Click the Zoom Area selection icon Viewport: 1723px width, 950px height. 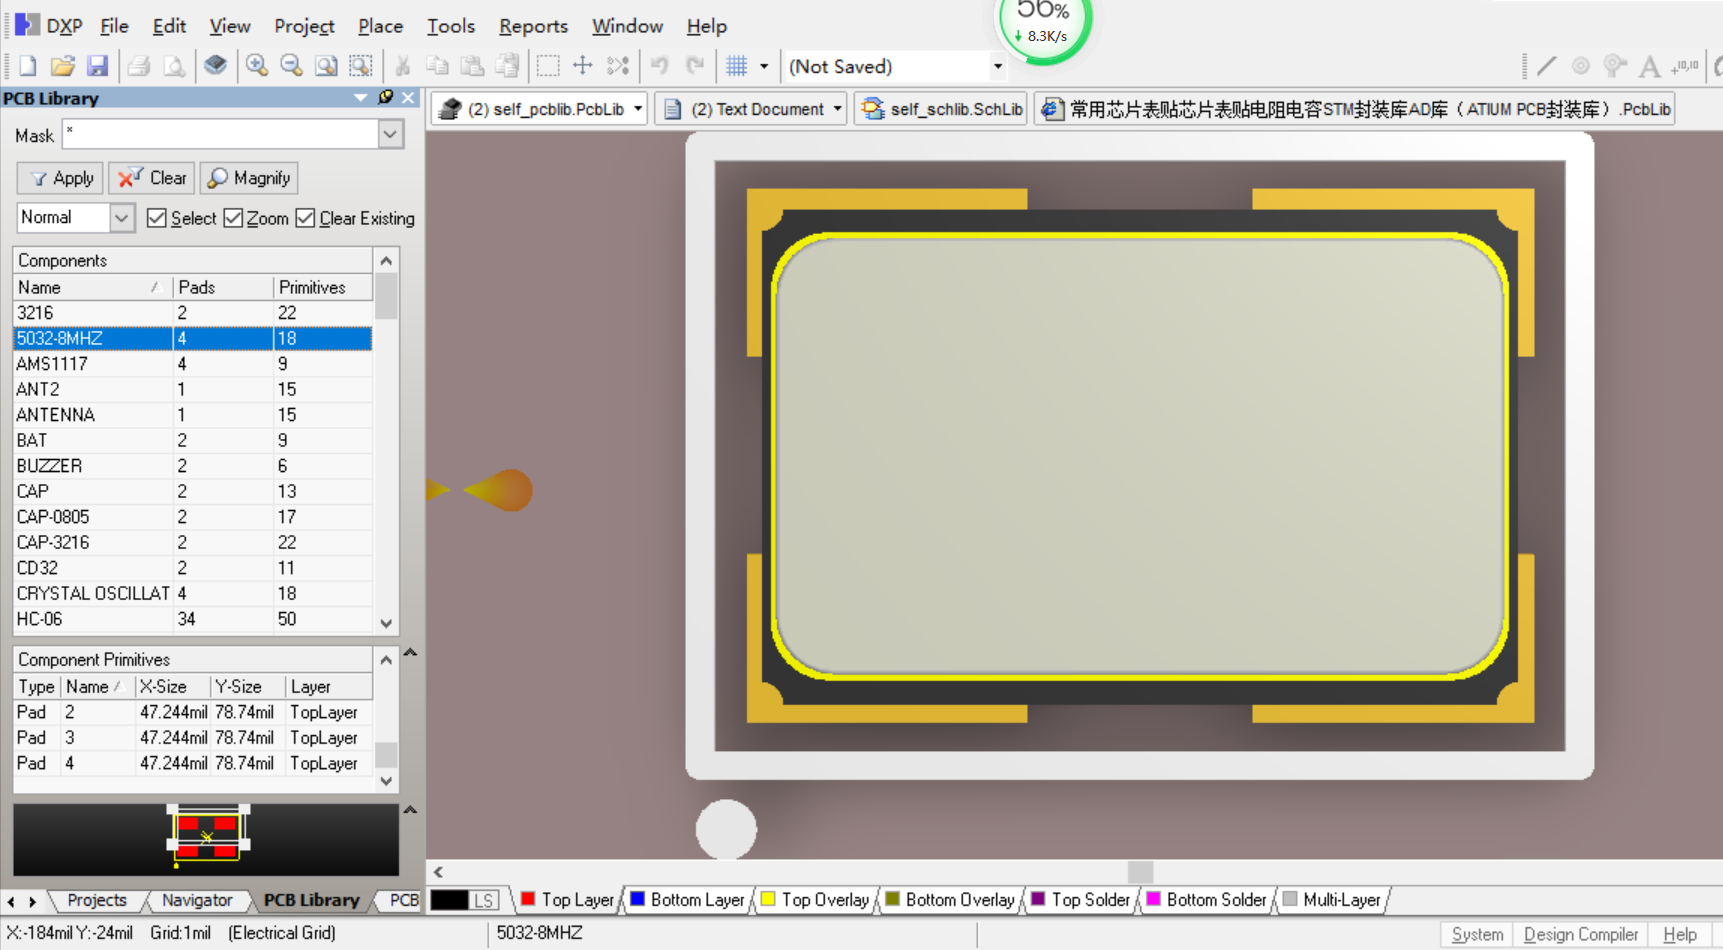[x=360, y=66]
